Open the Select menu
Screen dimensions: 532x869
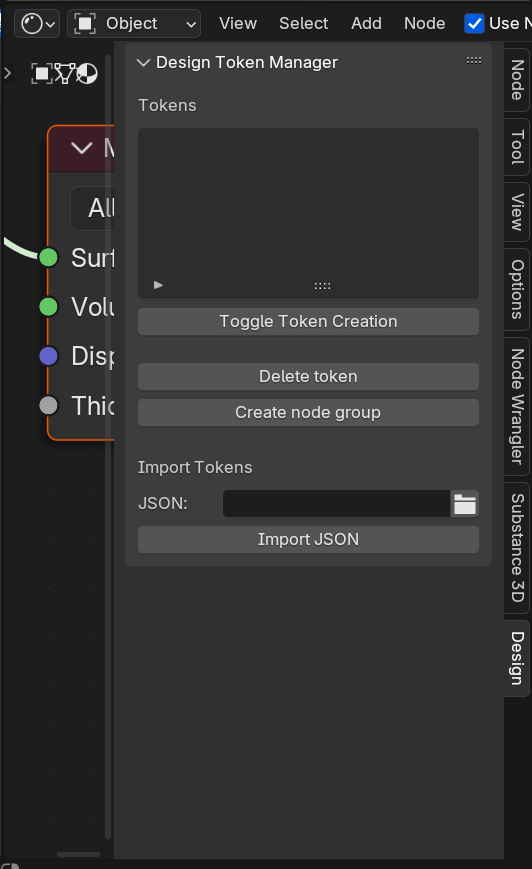click(x=303, y=24)
